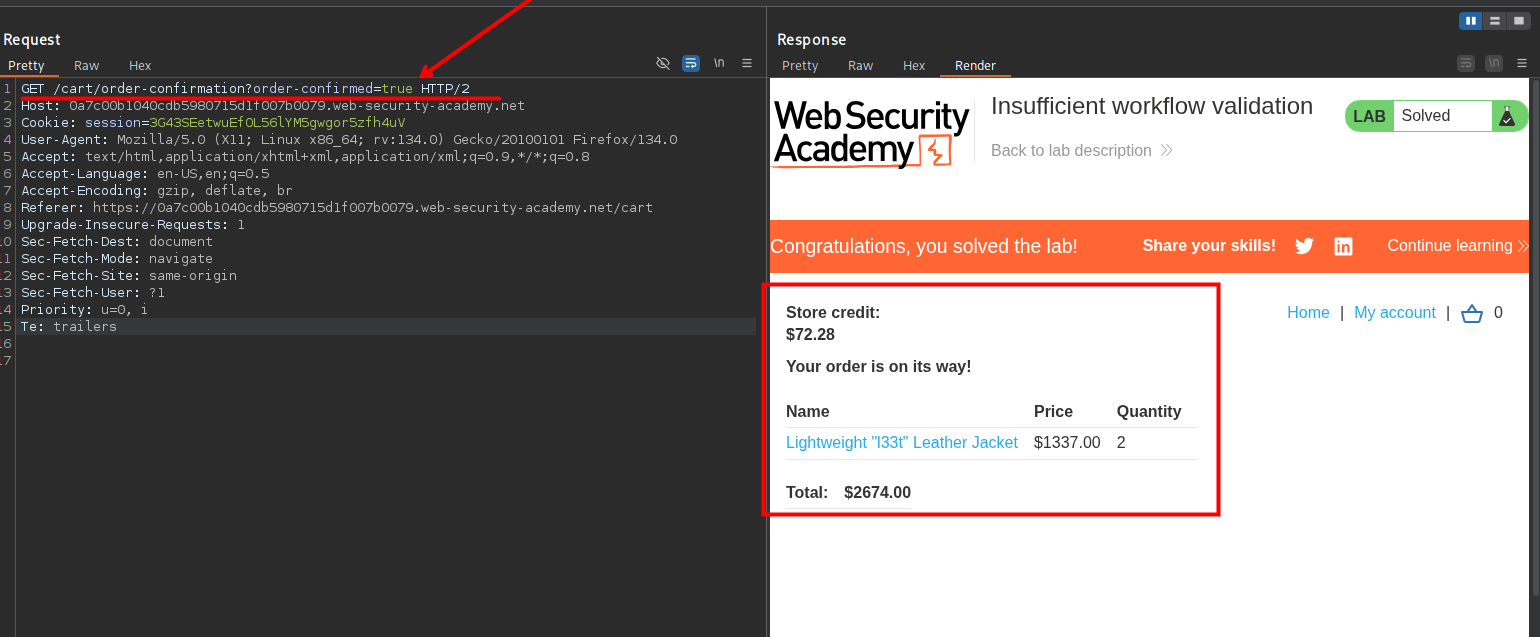Toggle show newline characters in Request
The image size is (1540, 637).
pos(719,63)
